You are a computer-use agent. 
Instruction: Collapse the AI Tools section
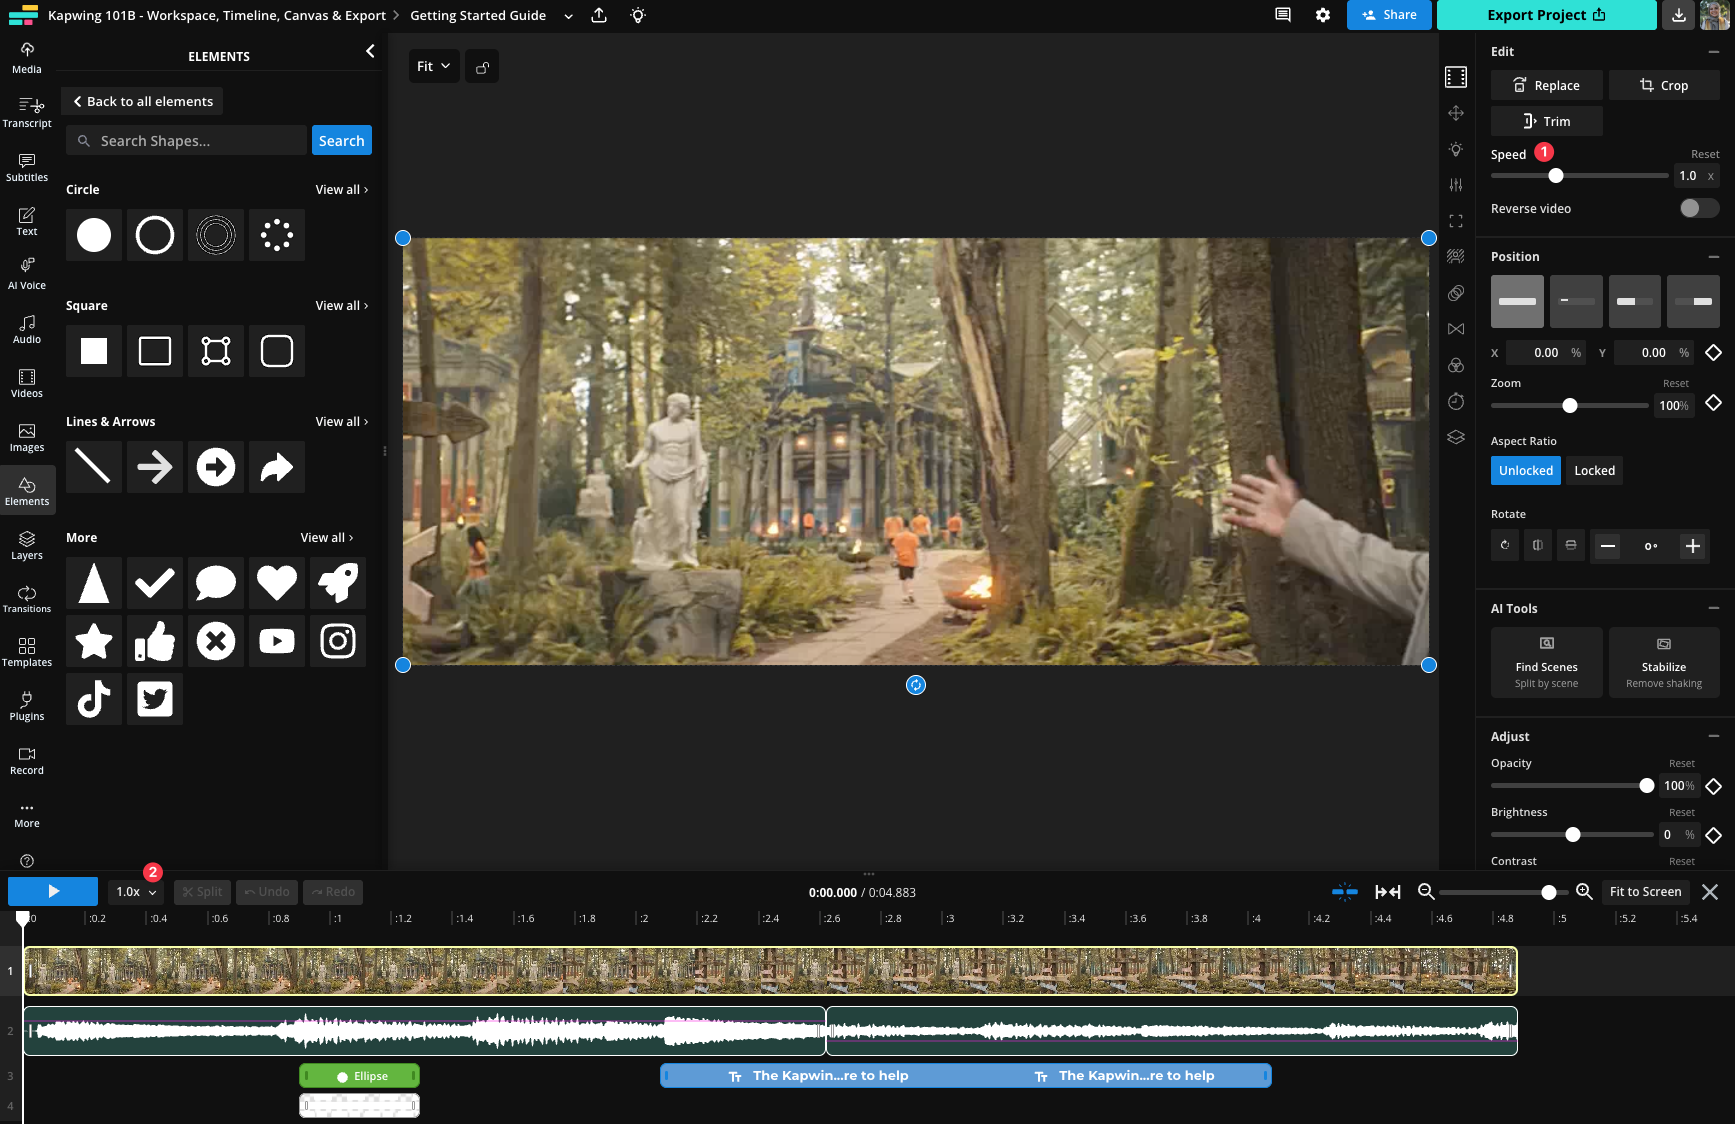coord(1713,608)
